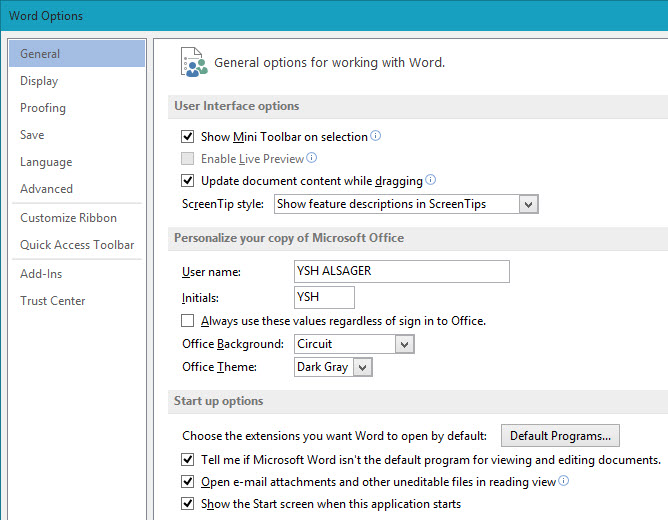The image size is (668, 520).
Task: Click the info icon beside Show Mini Toolbar
Action: (x=375, y=136)
